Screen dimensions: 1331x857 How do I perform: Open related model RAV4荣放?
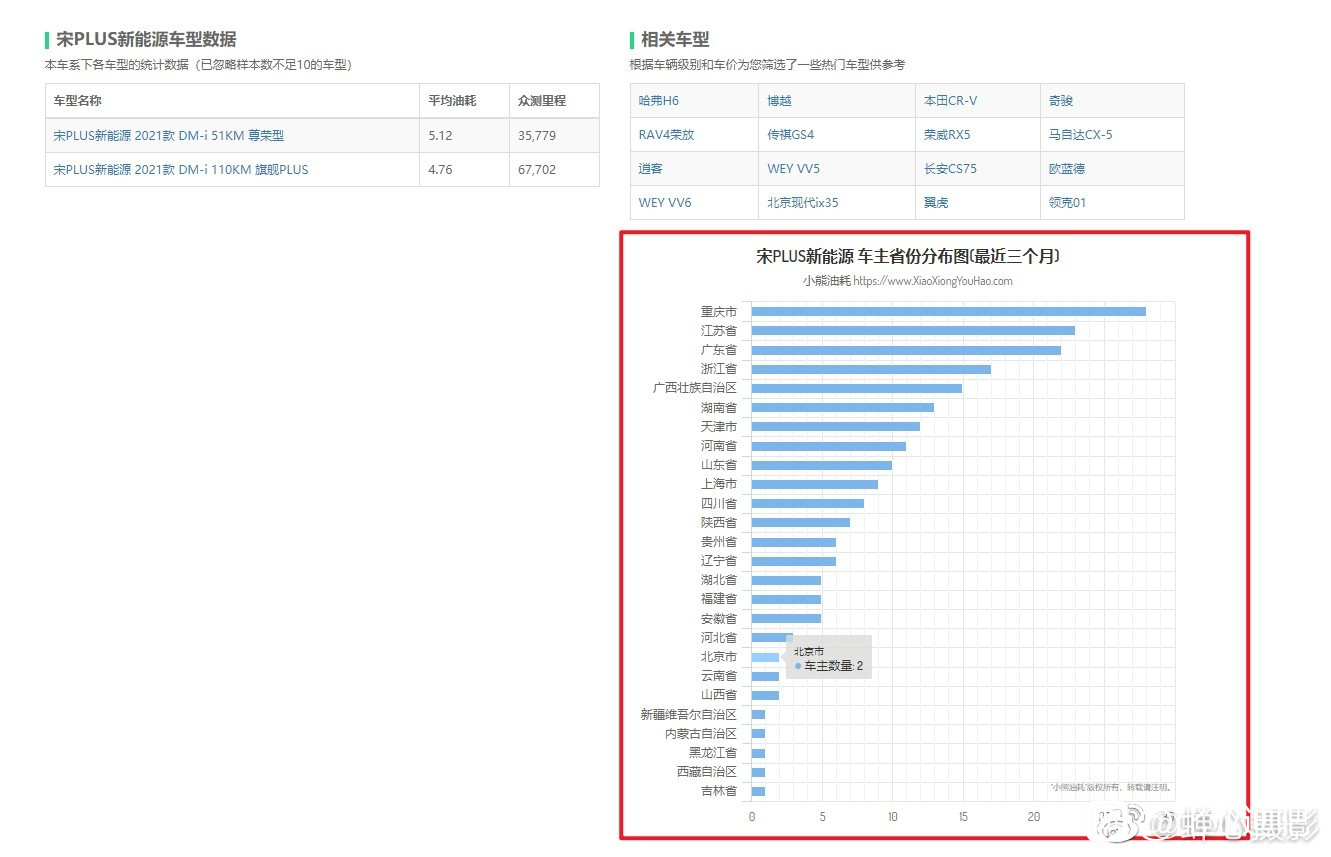click(666, 135)
